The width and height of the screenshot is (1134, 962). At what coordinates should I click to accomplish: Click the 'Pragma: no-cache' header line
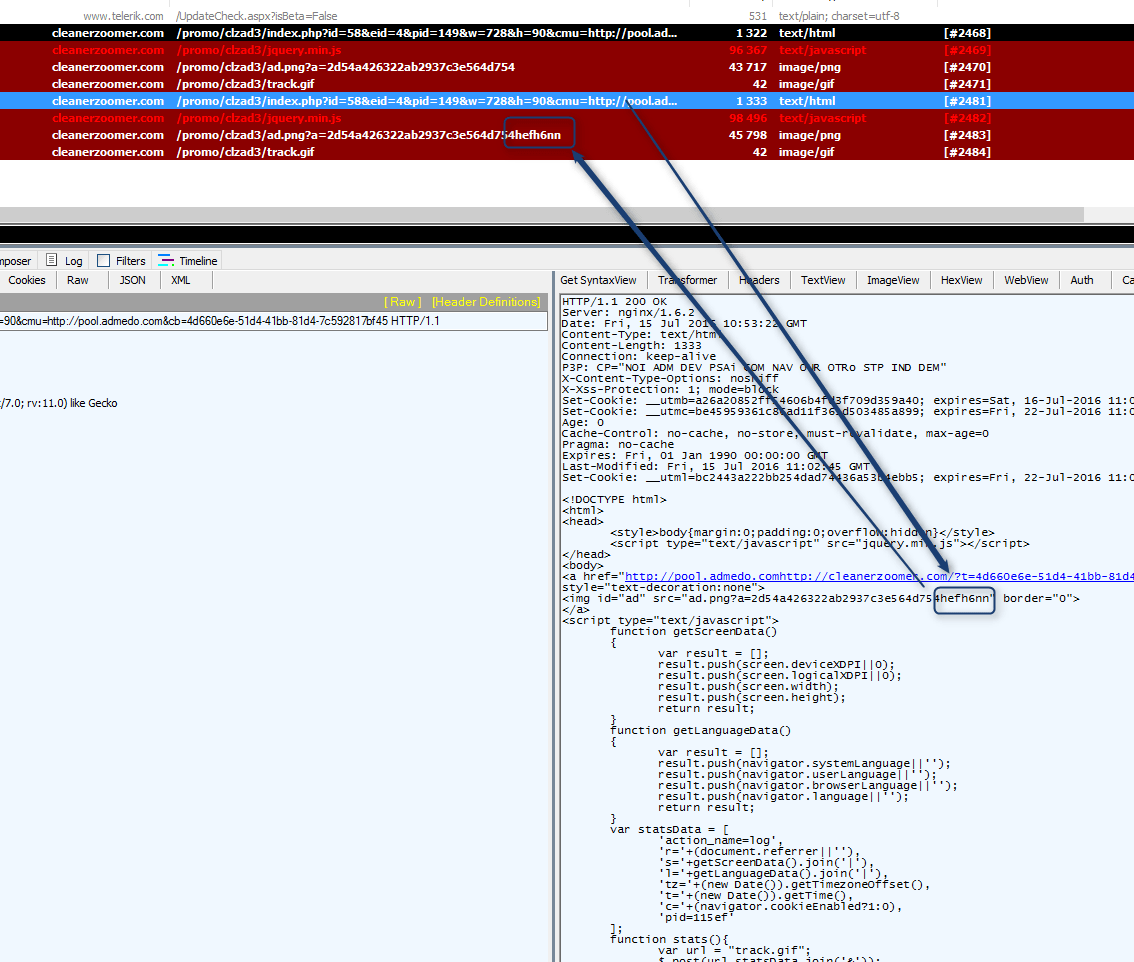[x=618, y=445]
